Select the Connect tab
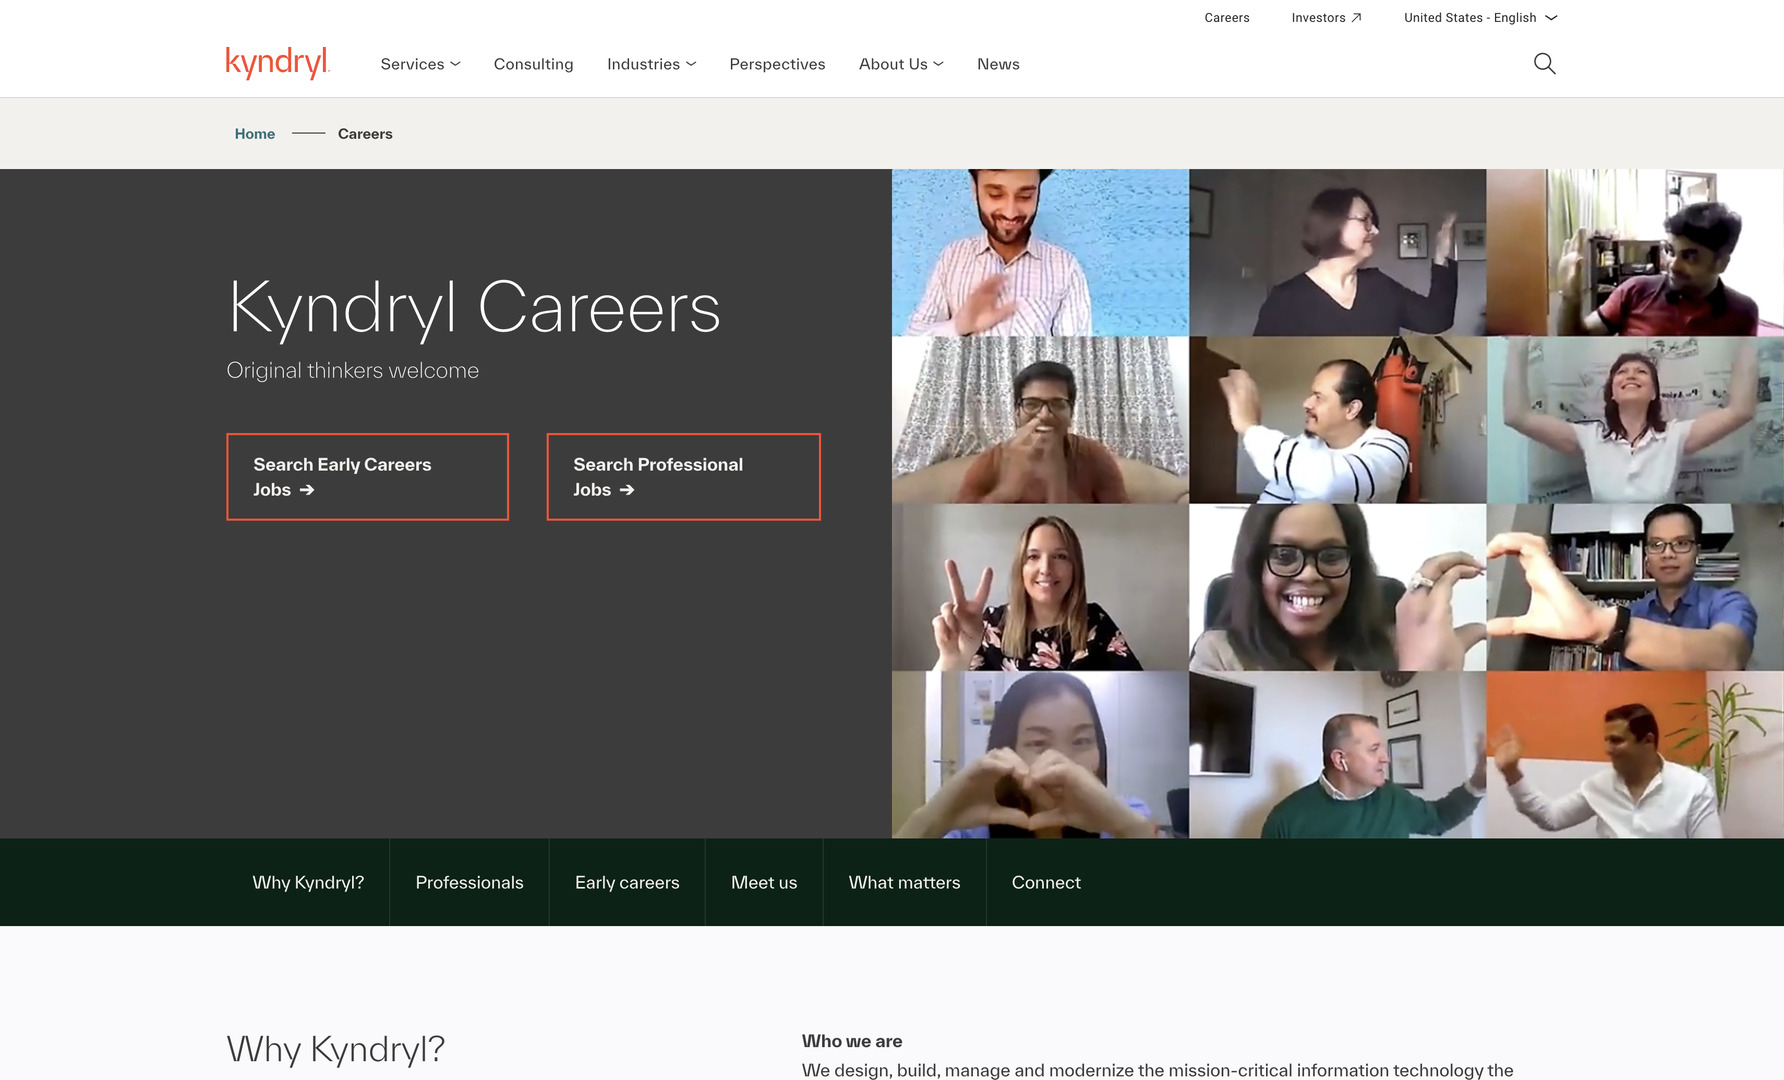This screenshot has width=1784, height=1080. [1046, 882]
